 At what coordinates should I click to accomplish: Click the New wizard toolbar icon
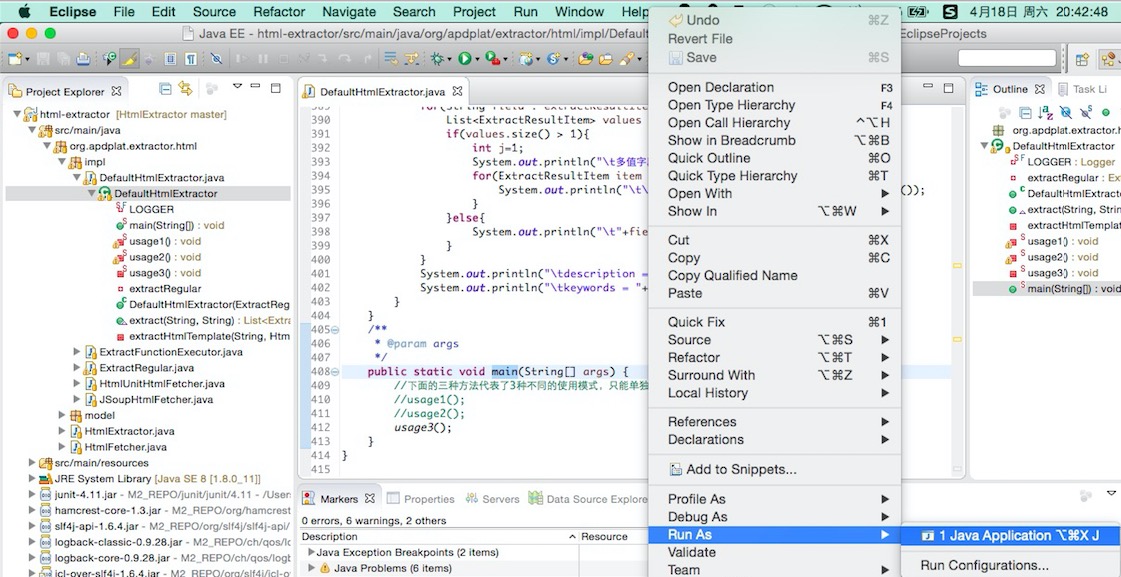click(x=14, y=59)
